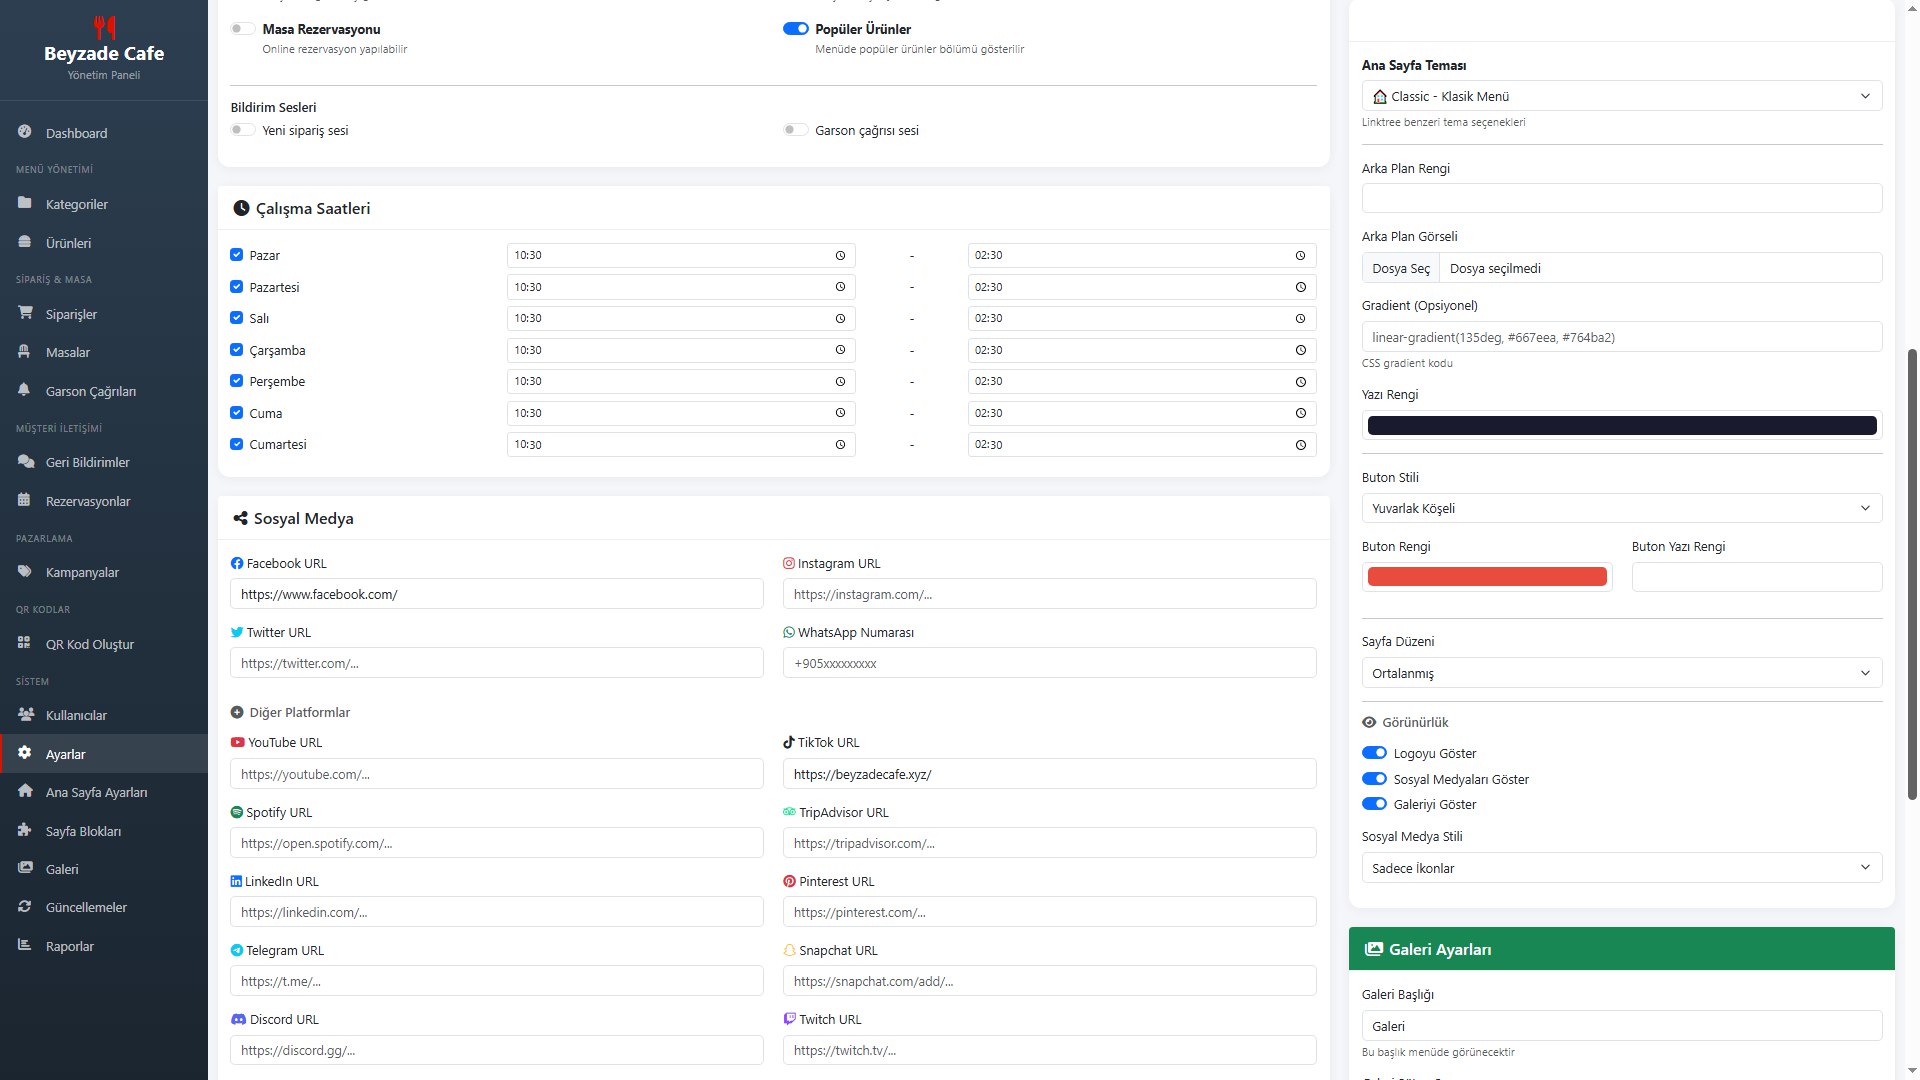Click the Kampanyalar tag icon

[x=24, y=571]
